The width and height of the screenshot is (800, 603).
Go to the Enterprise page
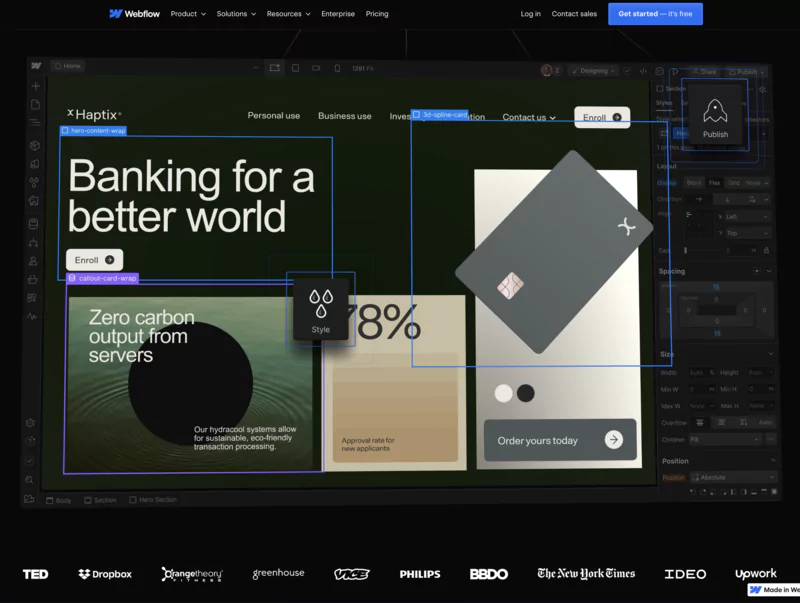coord(338,14)
